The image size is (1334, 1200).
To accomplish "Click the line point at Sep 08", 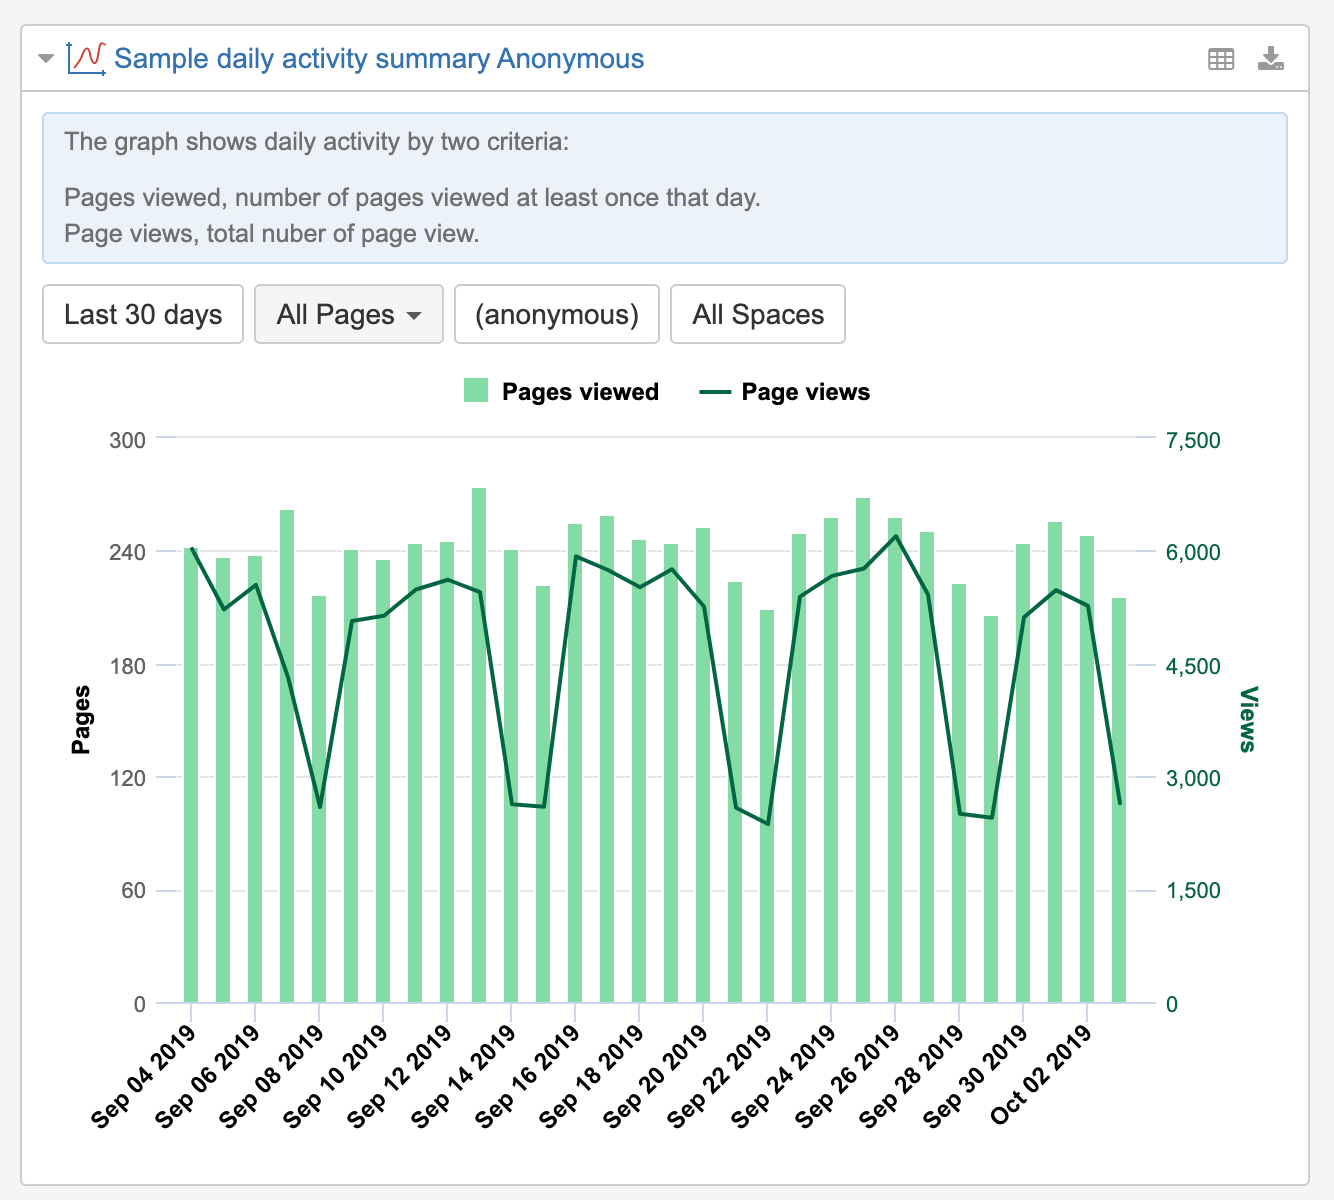I will tap(319, 806).
